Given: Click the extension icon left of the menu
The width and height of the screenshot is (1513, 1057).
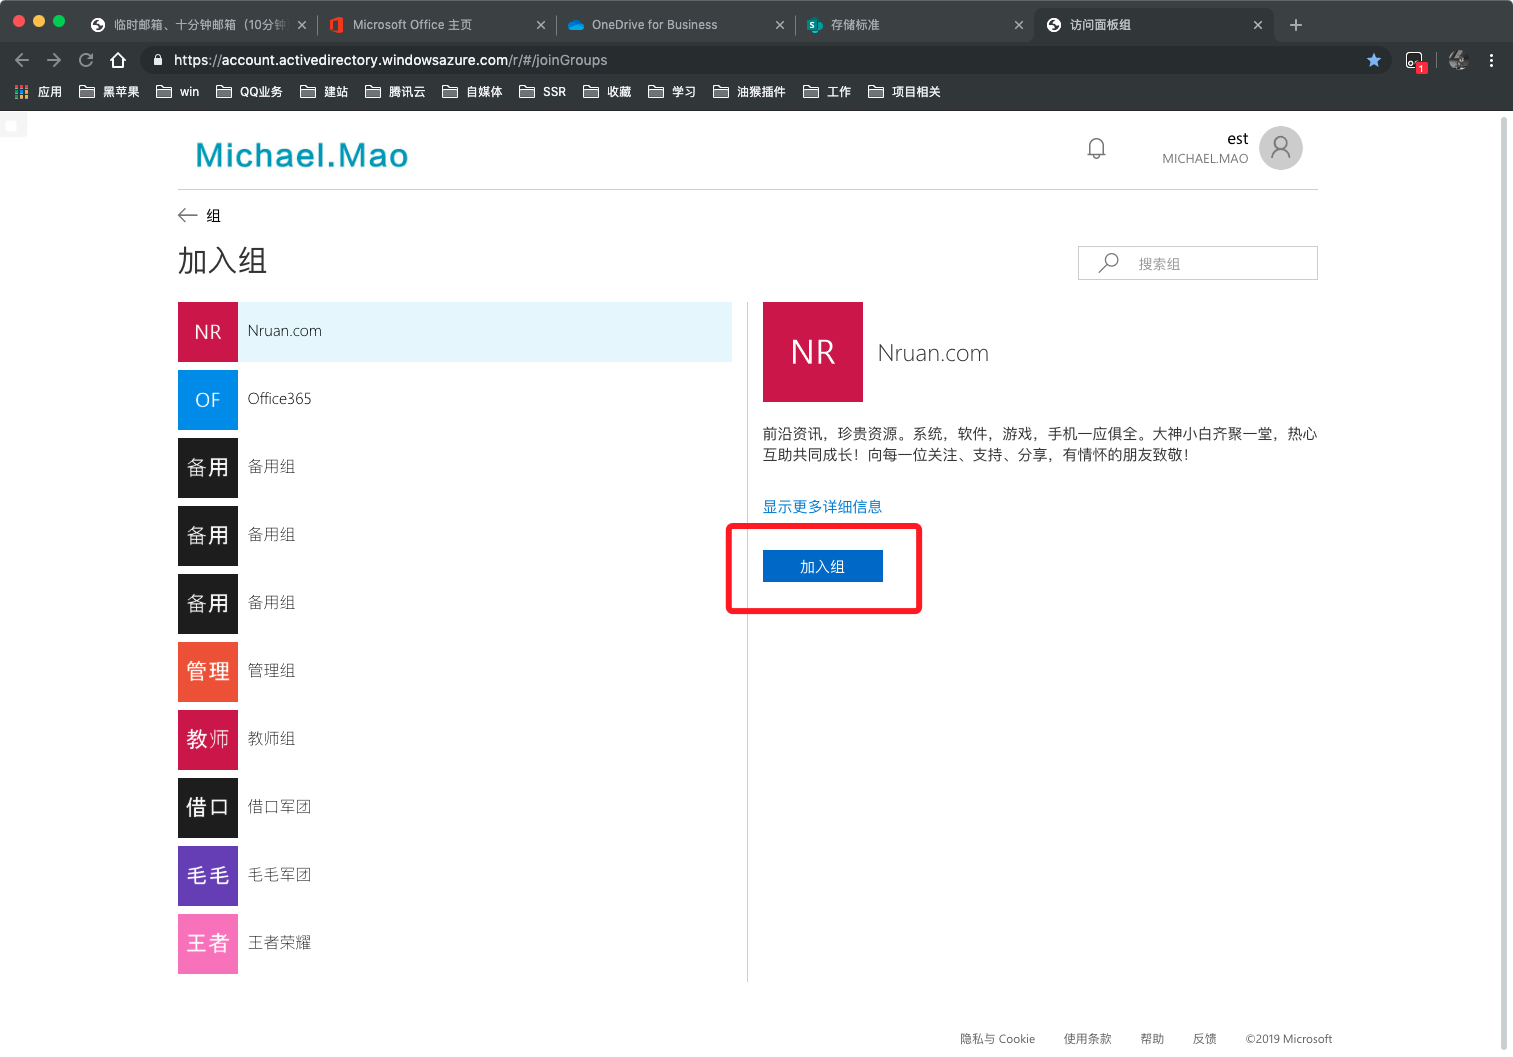Looking at the screenshot, I should [x=1458, y=60].
